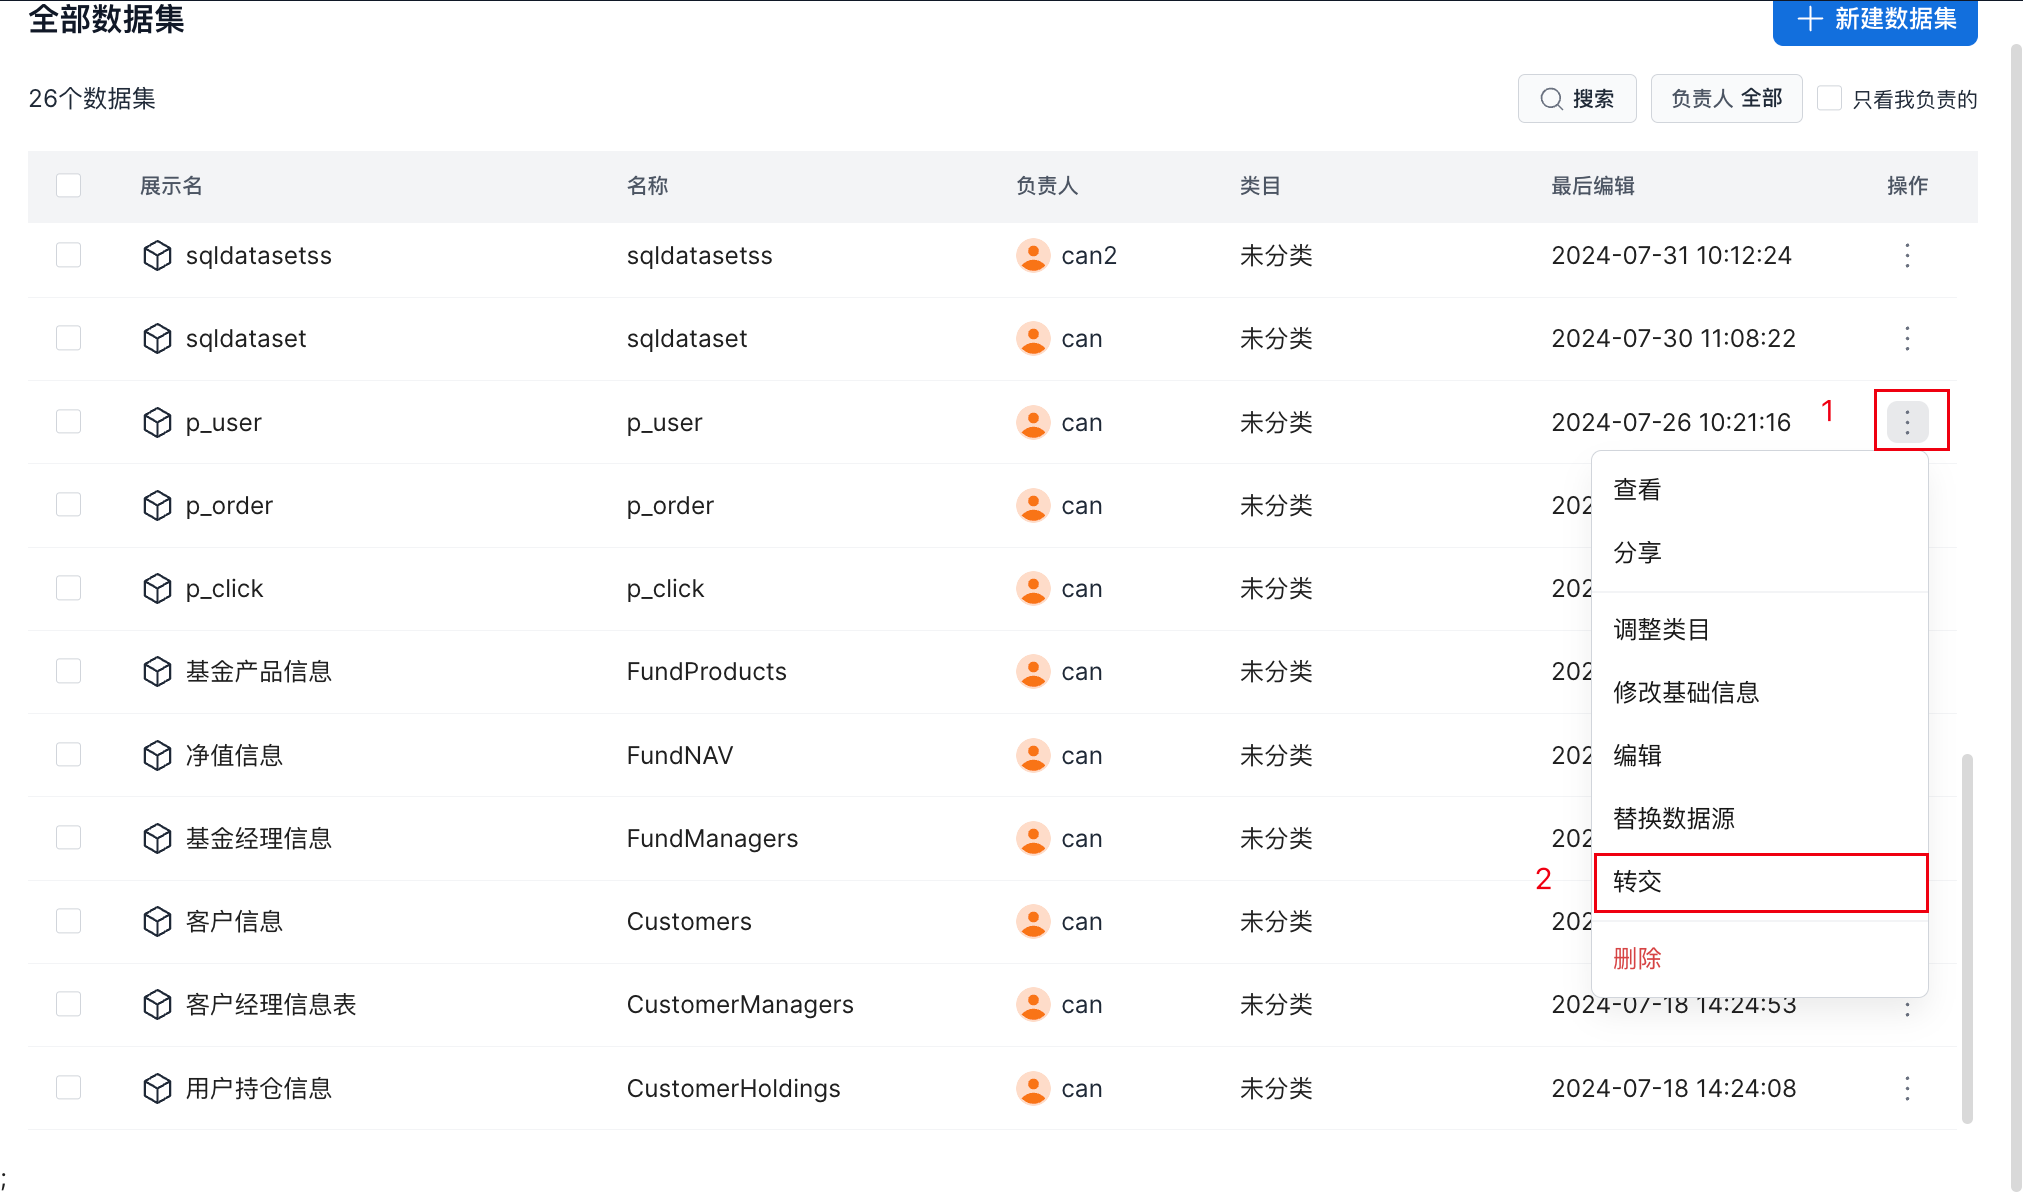The height and width of the screenshot is (1195, 2023).
Task: Open the more actions menu for sqldatasetss
Action: tap(1907, 256)
